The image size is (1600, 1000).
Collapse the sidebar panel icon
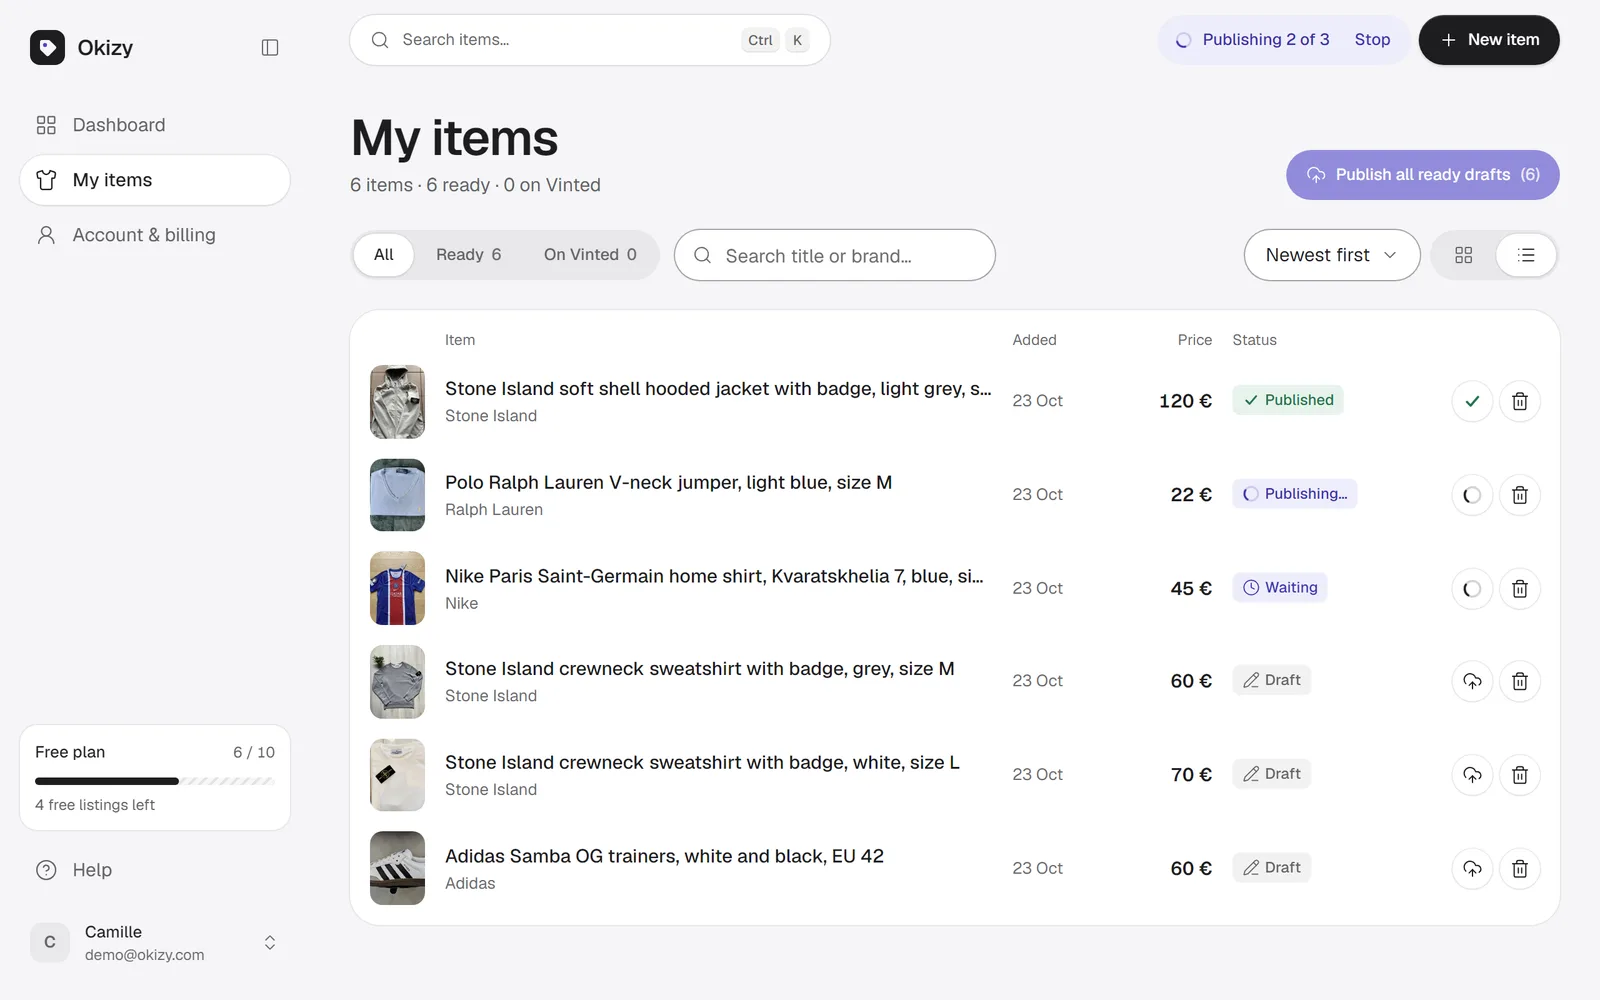[x=270, y=47]
